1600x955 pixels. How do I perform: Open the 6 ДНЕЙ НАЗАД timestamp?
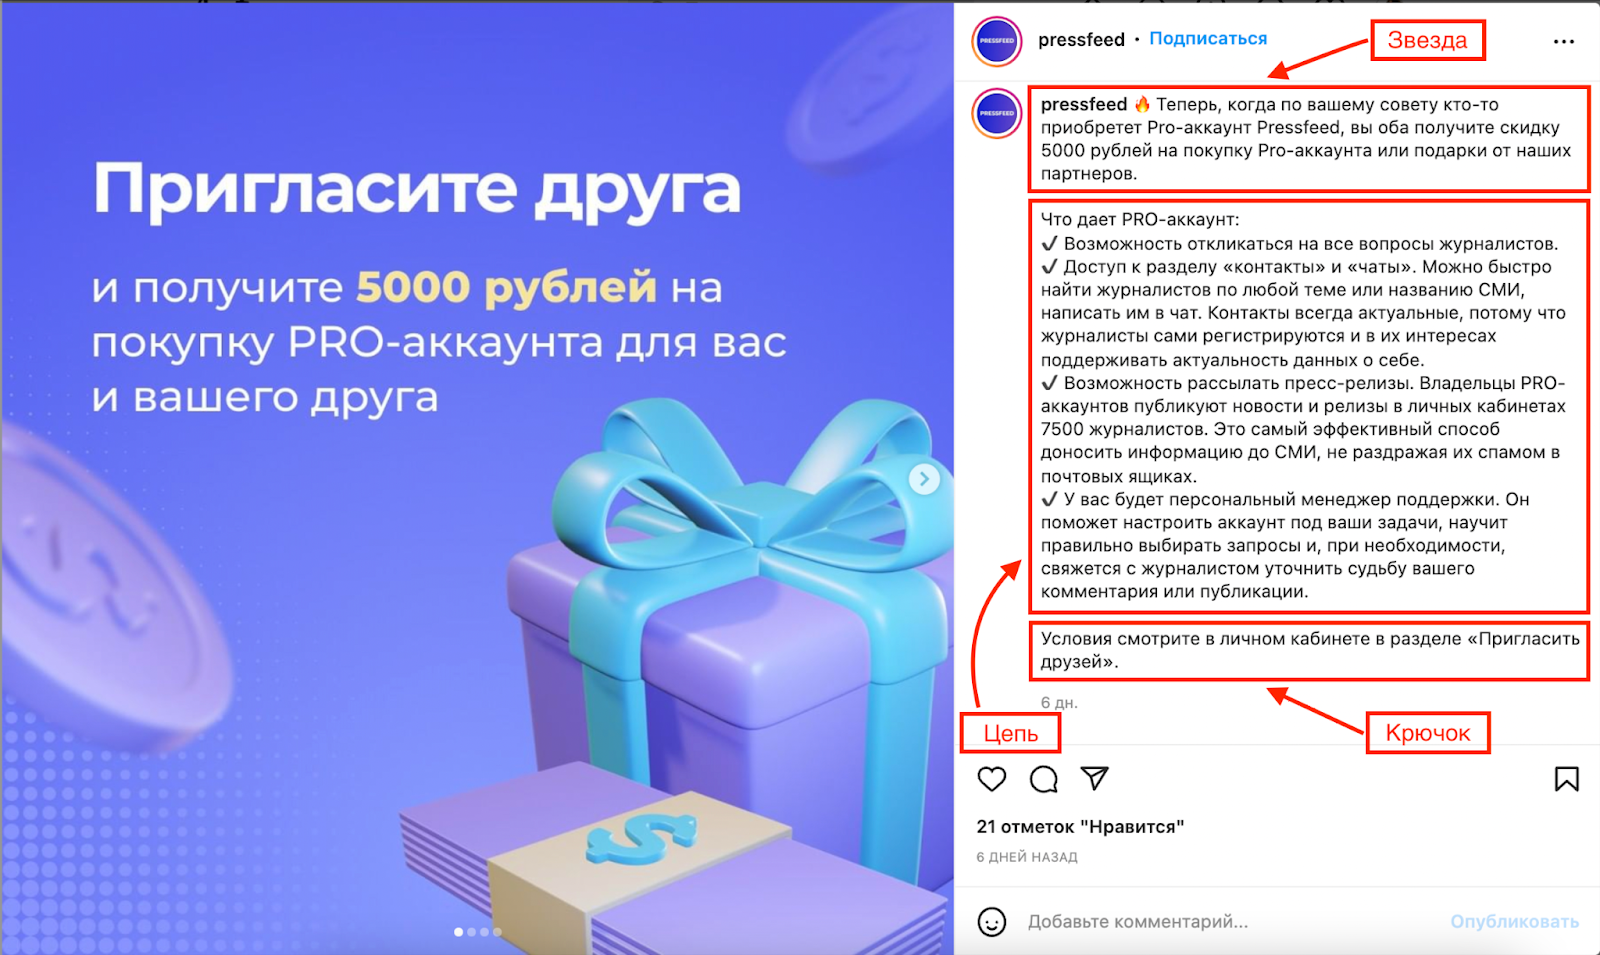[x=1027, y=857]
